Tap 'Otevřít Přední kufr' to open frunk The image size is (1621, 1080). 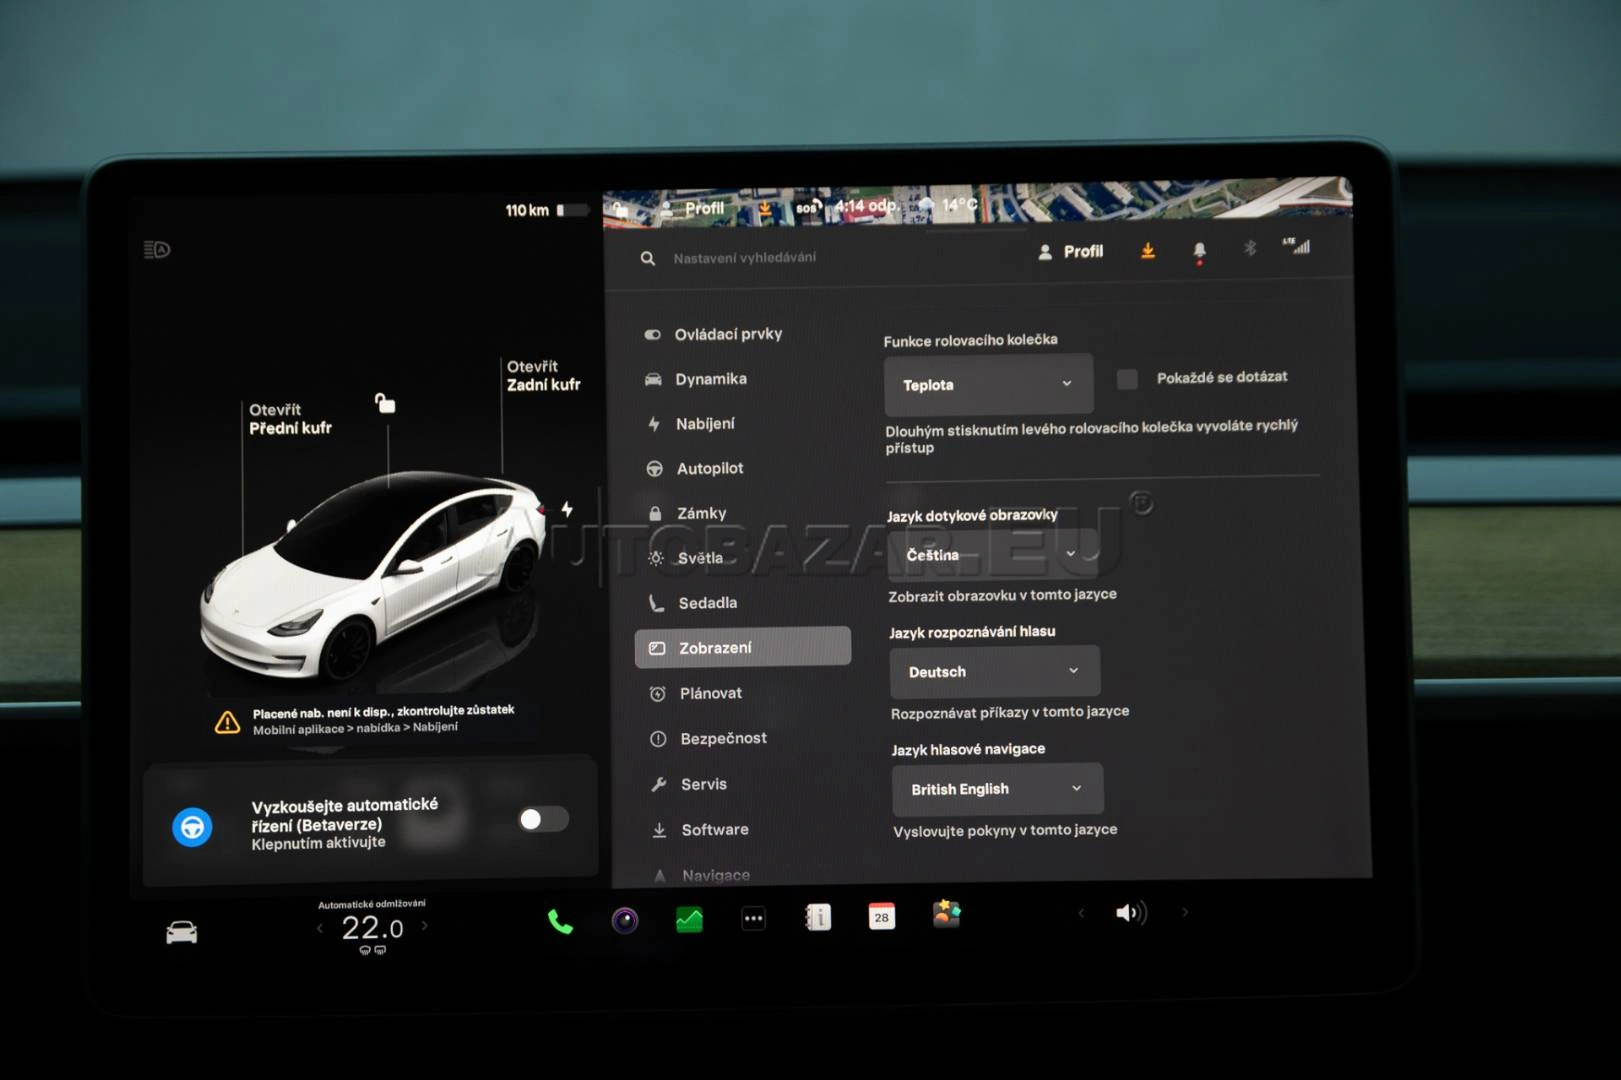click(x=290, y=419)
